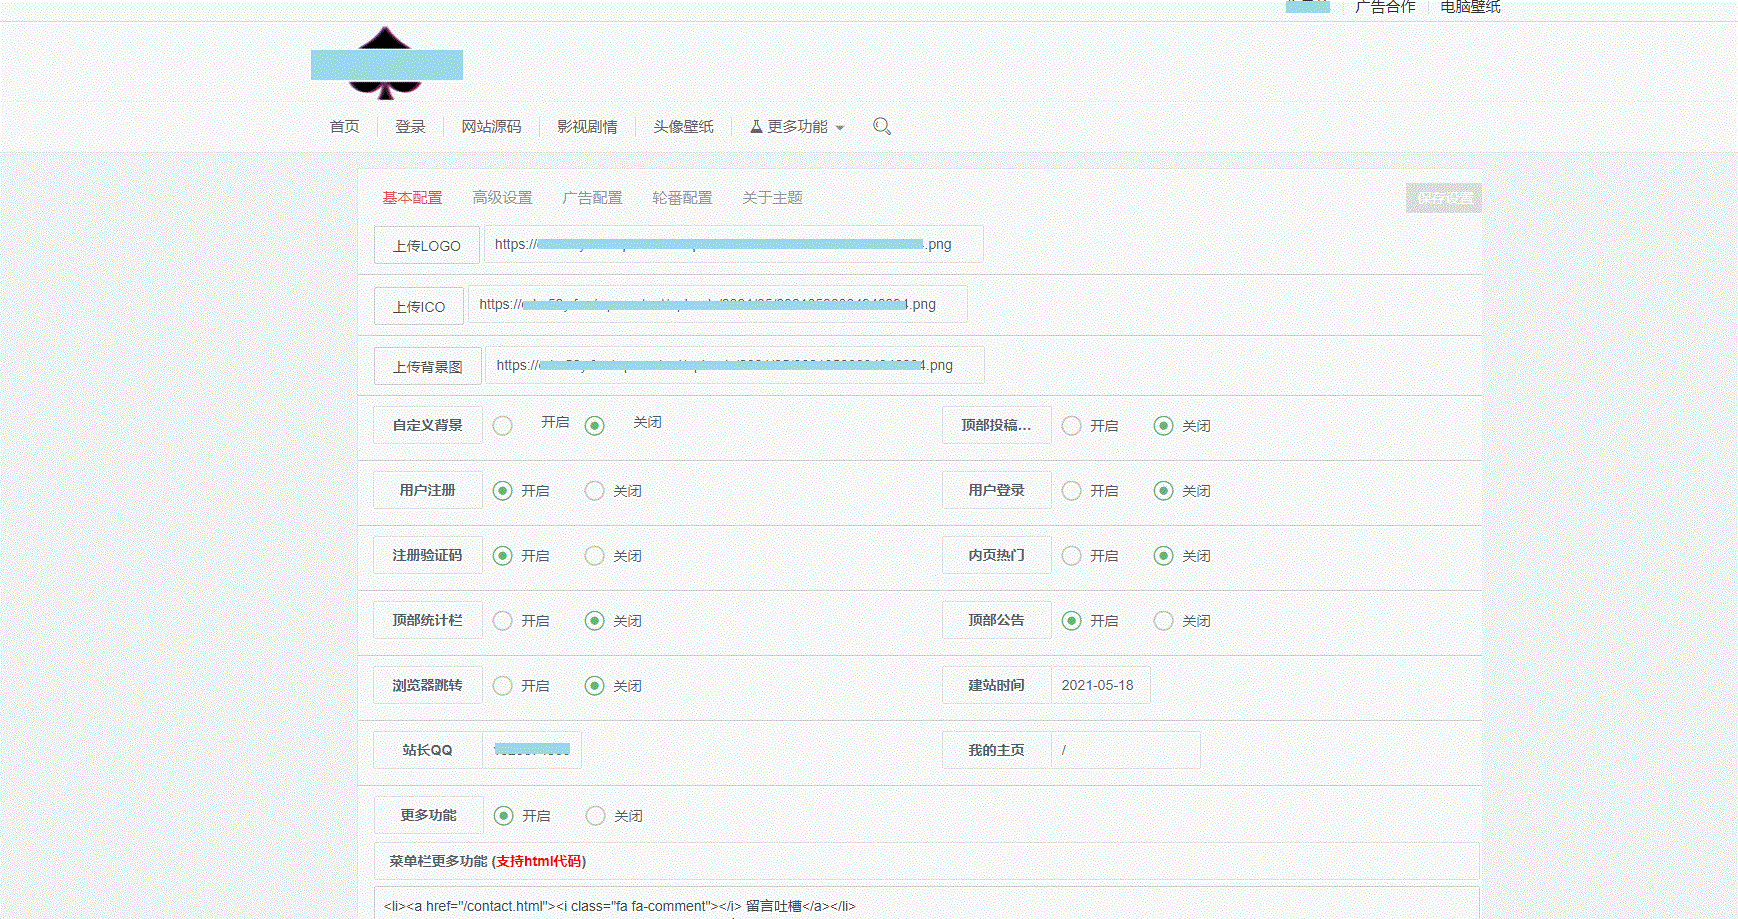
Task: Click the 上传ICO button
Action: click(419, 306)
